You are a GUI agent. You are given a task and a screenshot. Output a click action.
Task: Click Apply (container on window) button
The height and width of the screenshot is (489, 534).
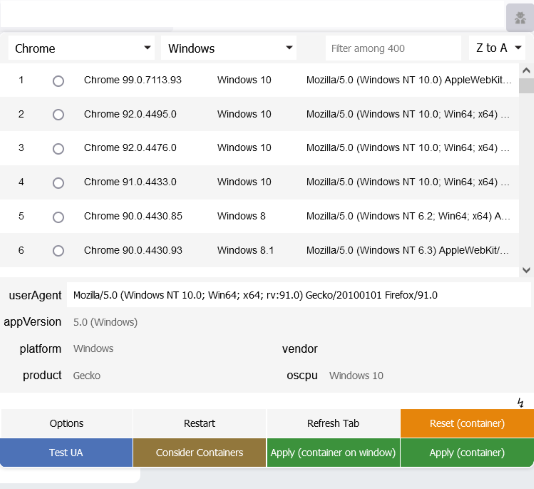tap(333, 452)
